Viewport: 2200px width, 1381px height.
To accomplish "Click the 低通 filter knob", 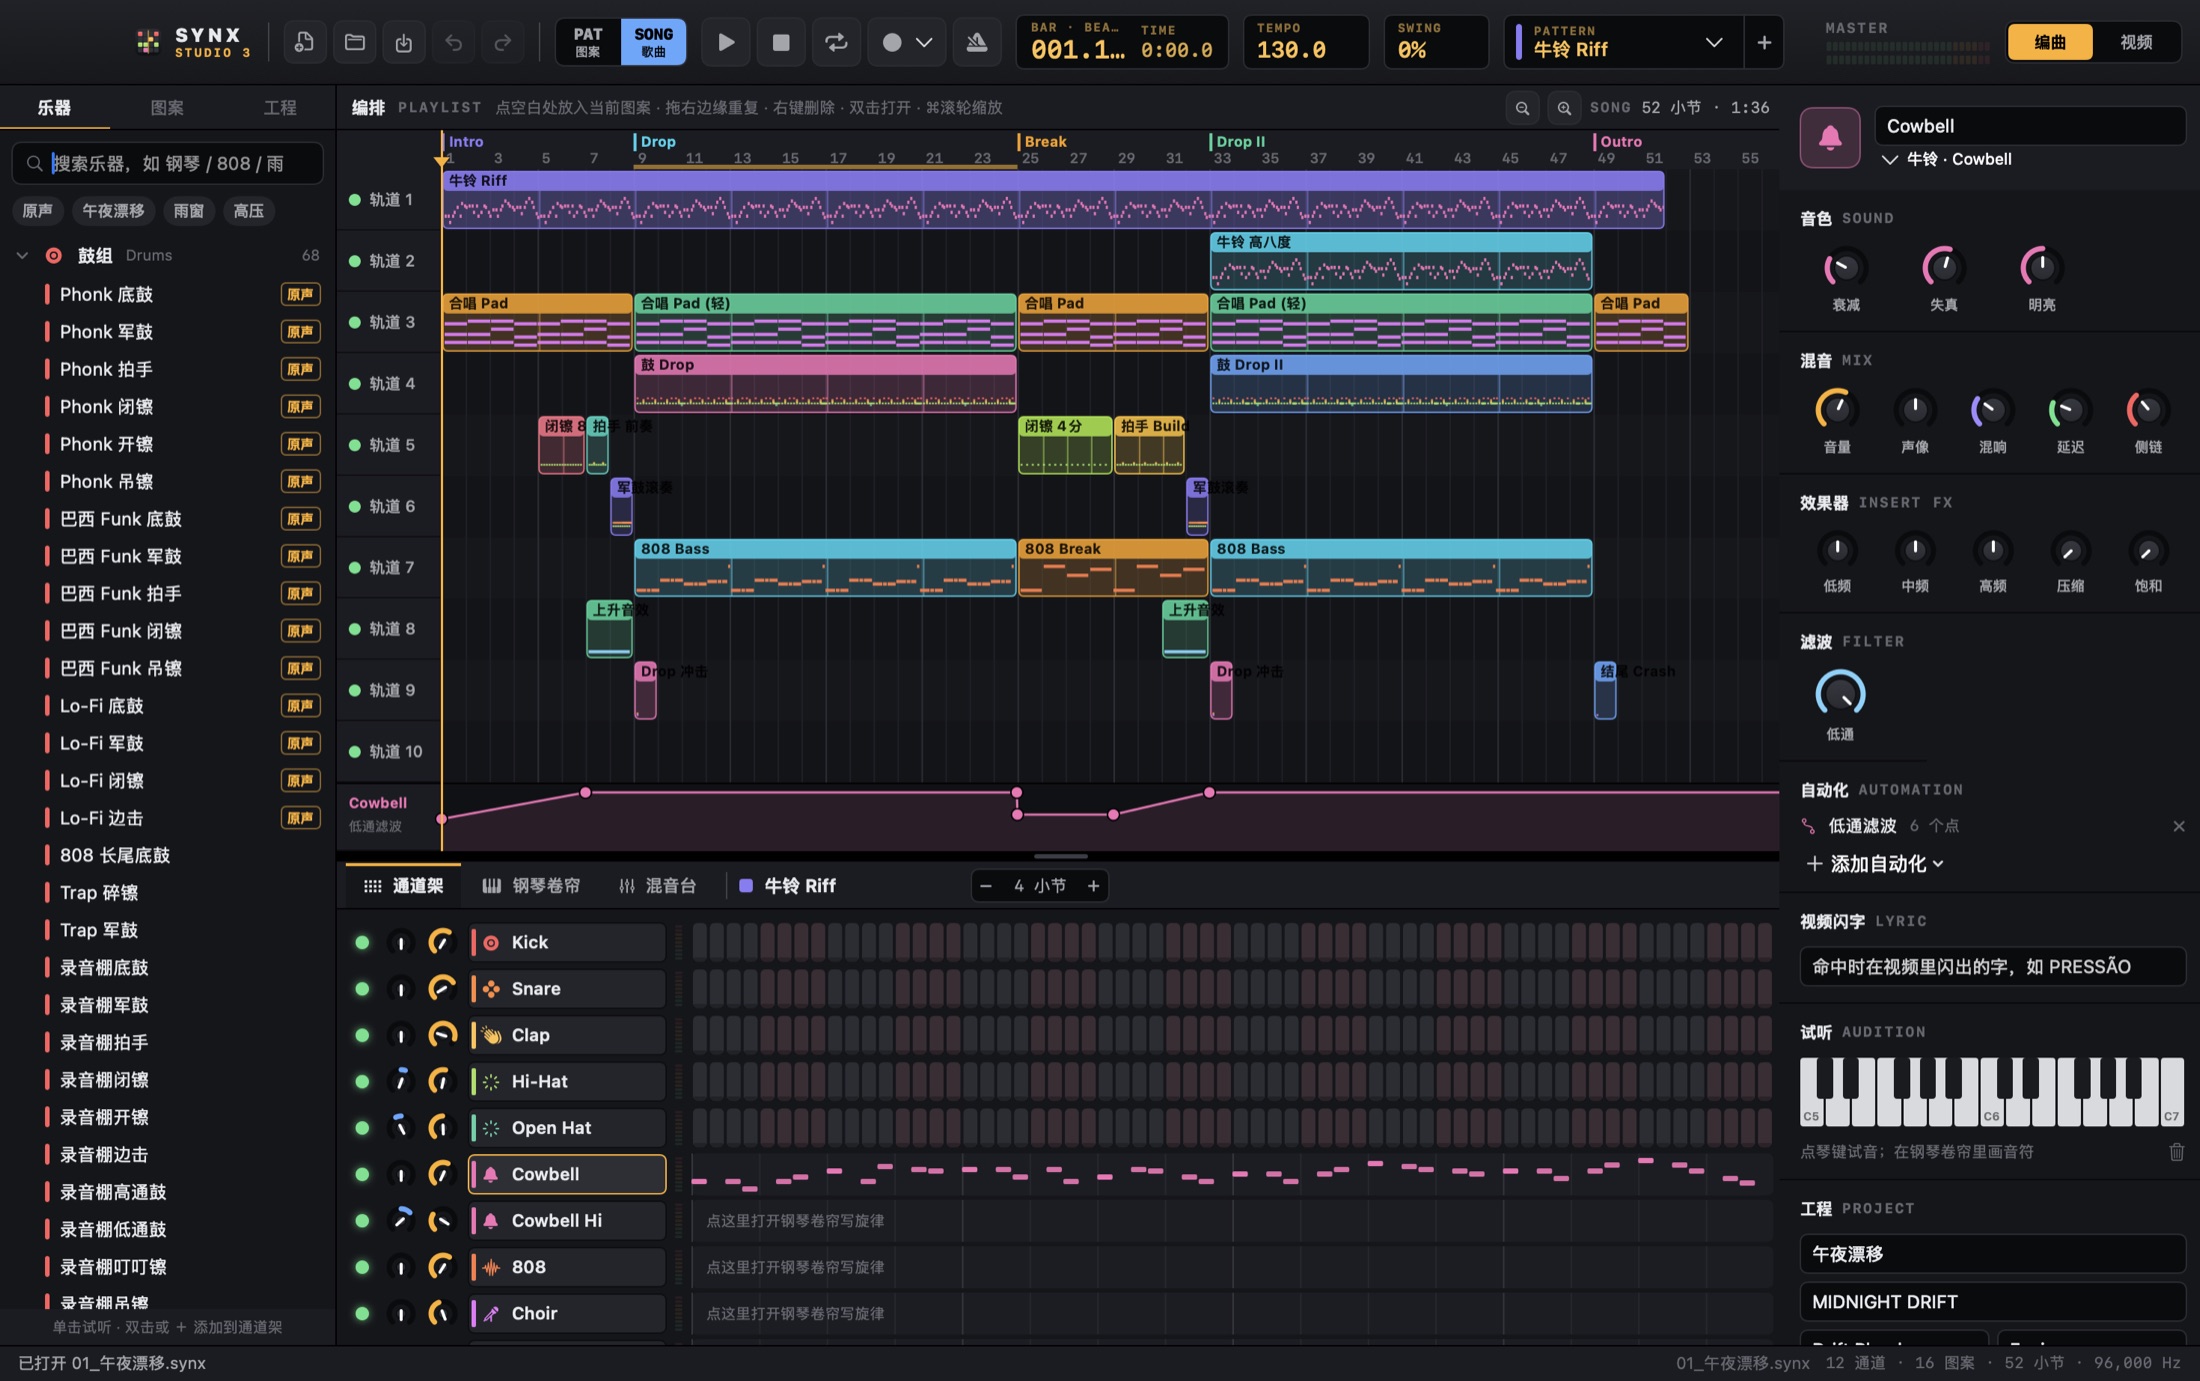I will (x=1840, y=693).
